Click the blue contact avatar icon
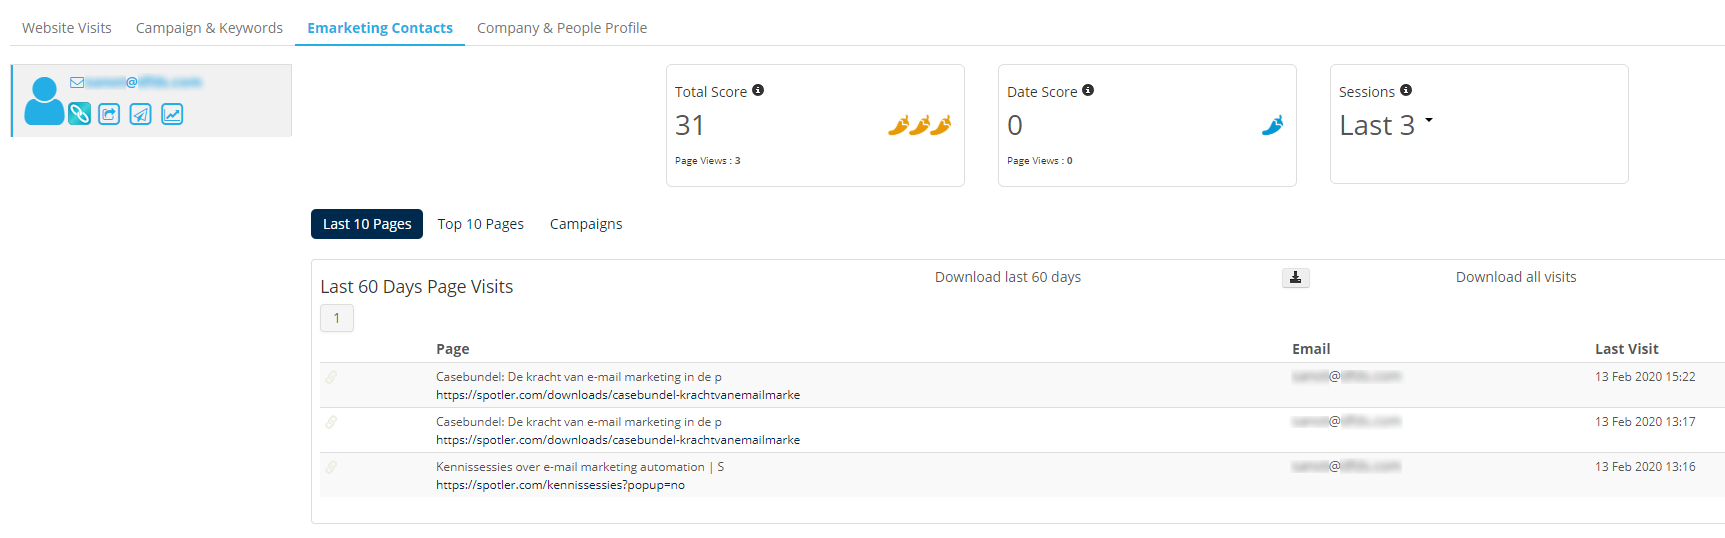Viewport: 1725px width, 538px height. pos(44,101)
